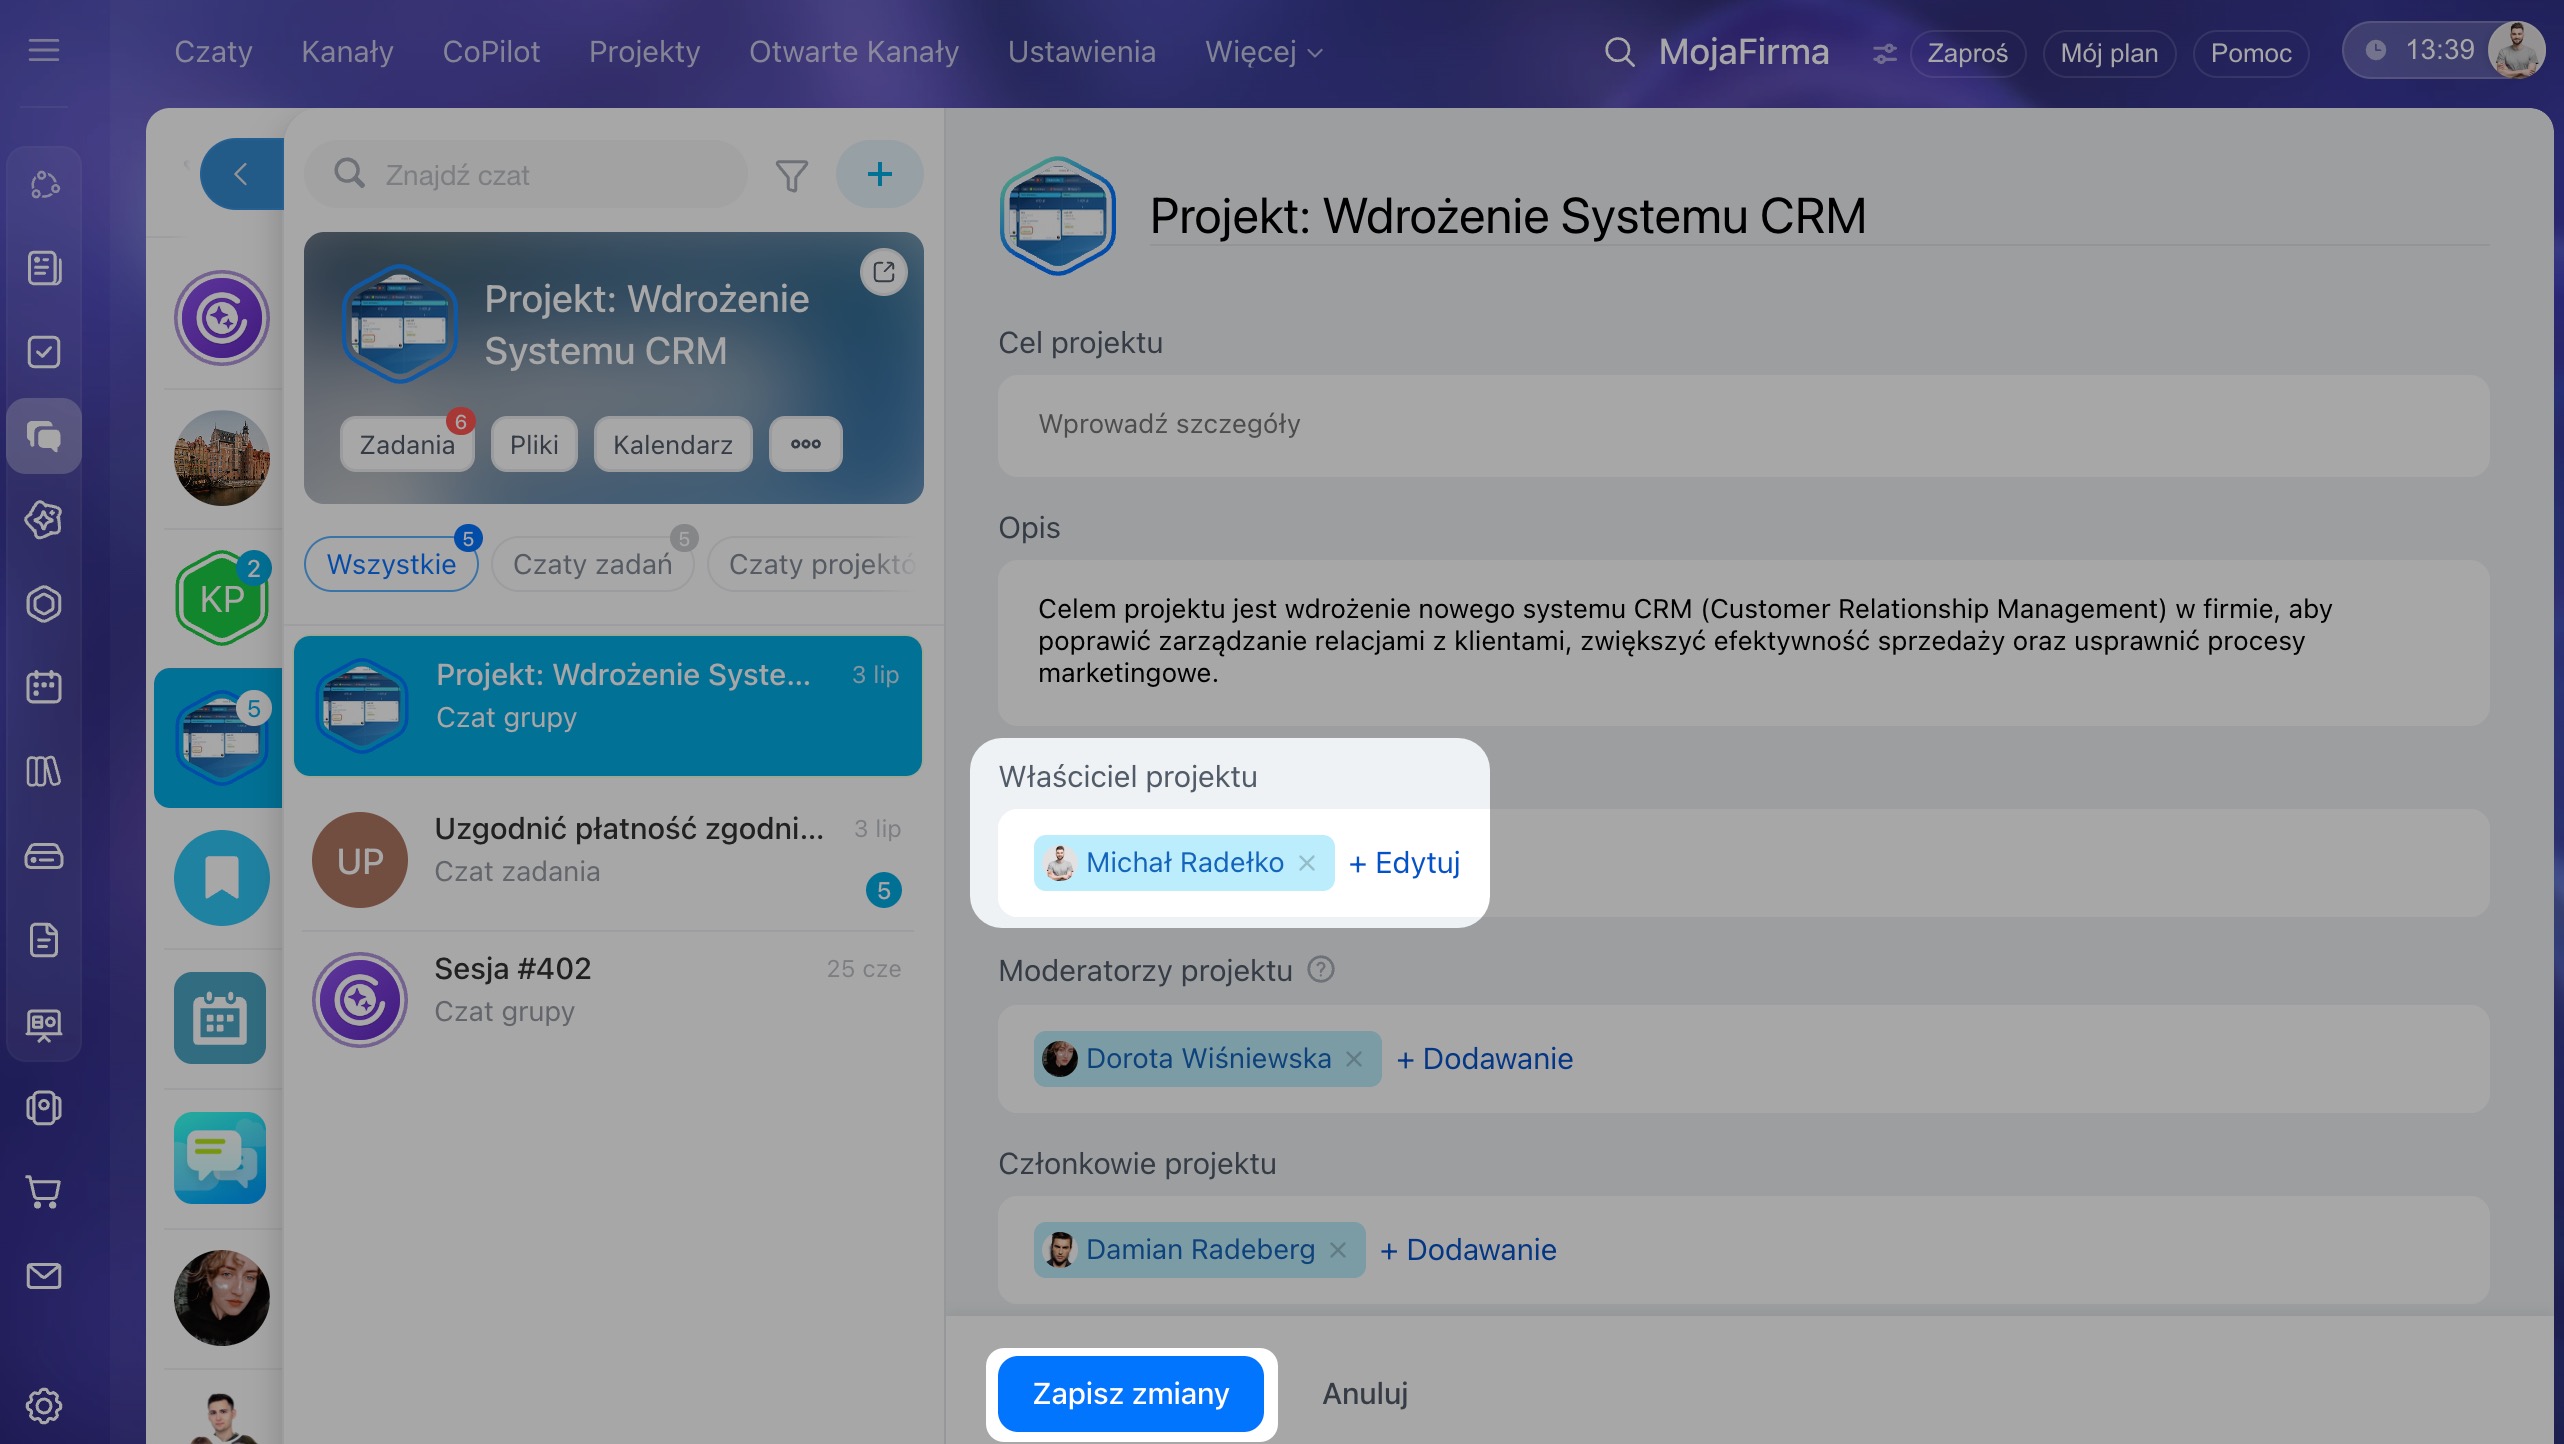Expand the Więcej dropdown menu
Image resolution: width=2564 pixels, height=1444 pixels.
pos(1263,52)
